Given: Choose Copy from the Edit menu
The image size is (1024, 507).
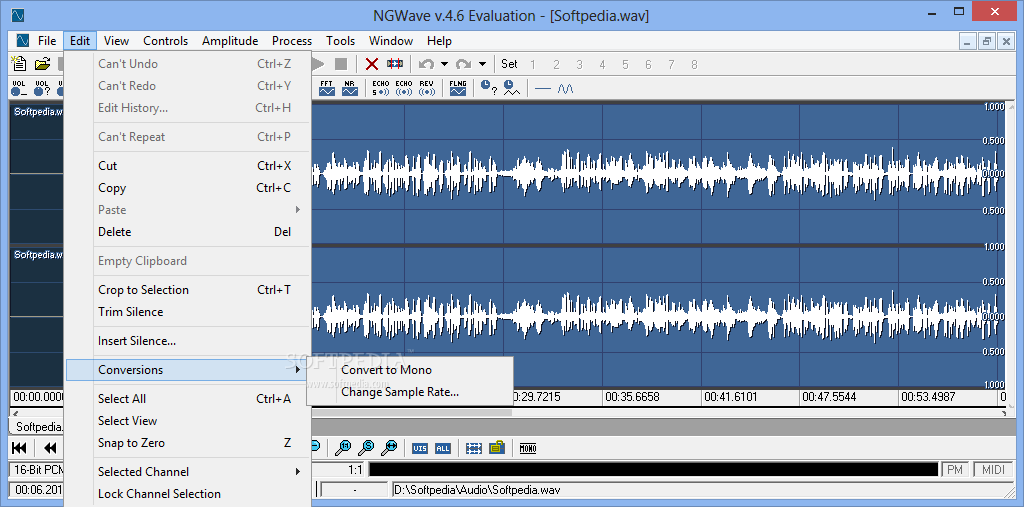Looking at the screenshot, I should click(x=187, y=188).
